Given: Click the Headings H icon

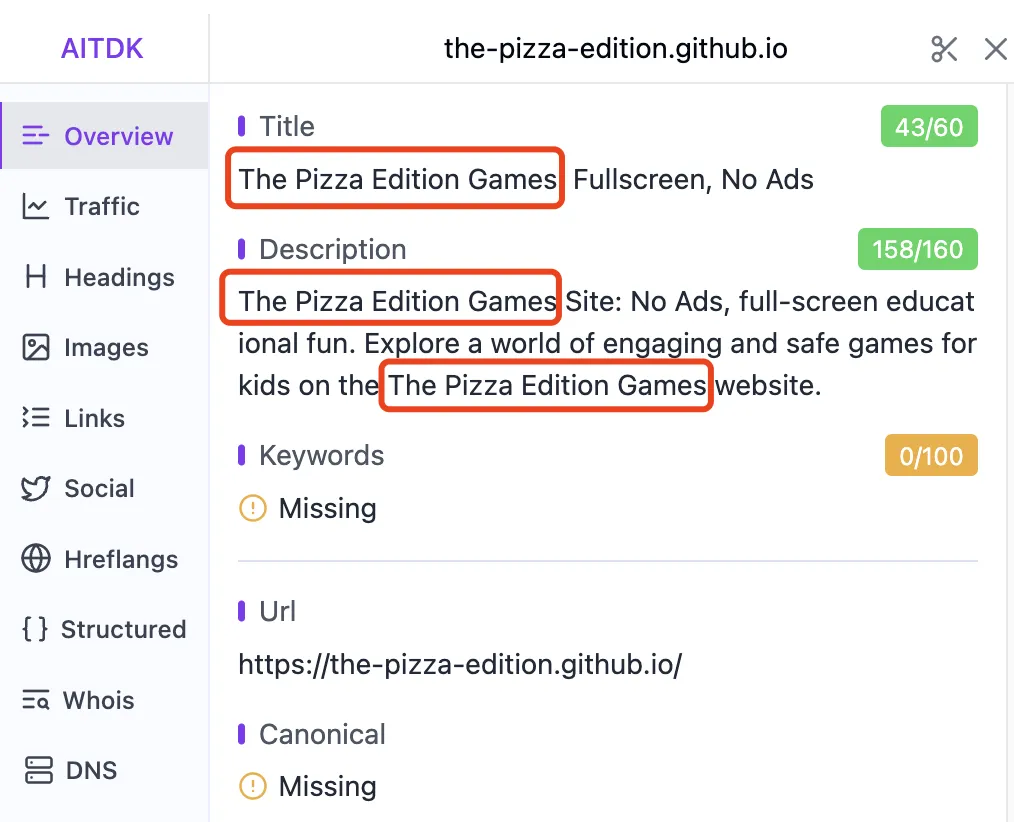Looking at the screenshot, I should [x=36, y=277].
